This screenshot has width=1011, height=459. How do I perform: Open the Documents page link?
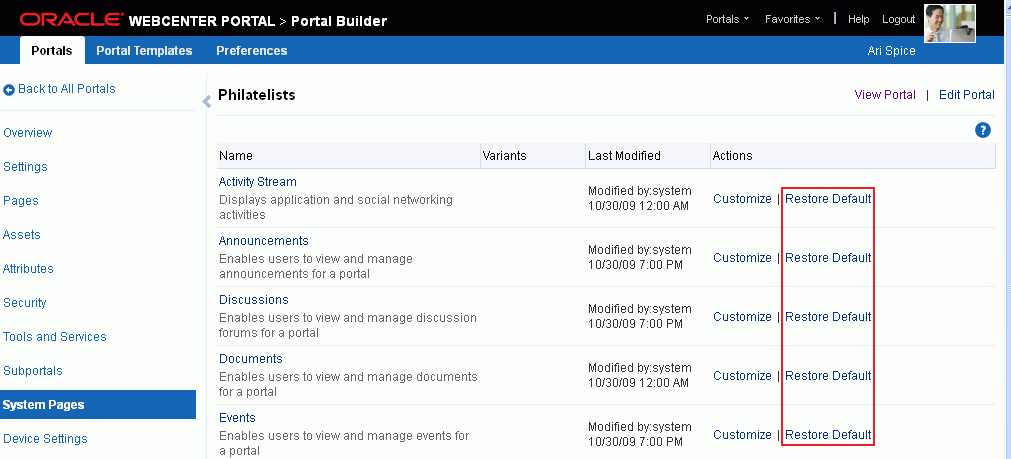point(251,358)
